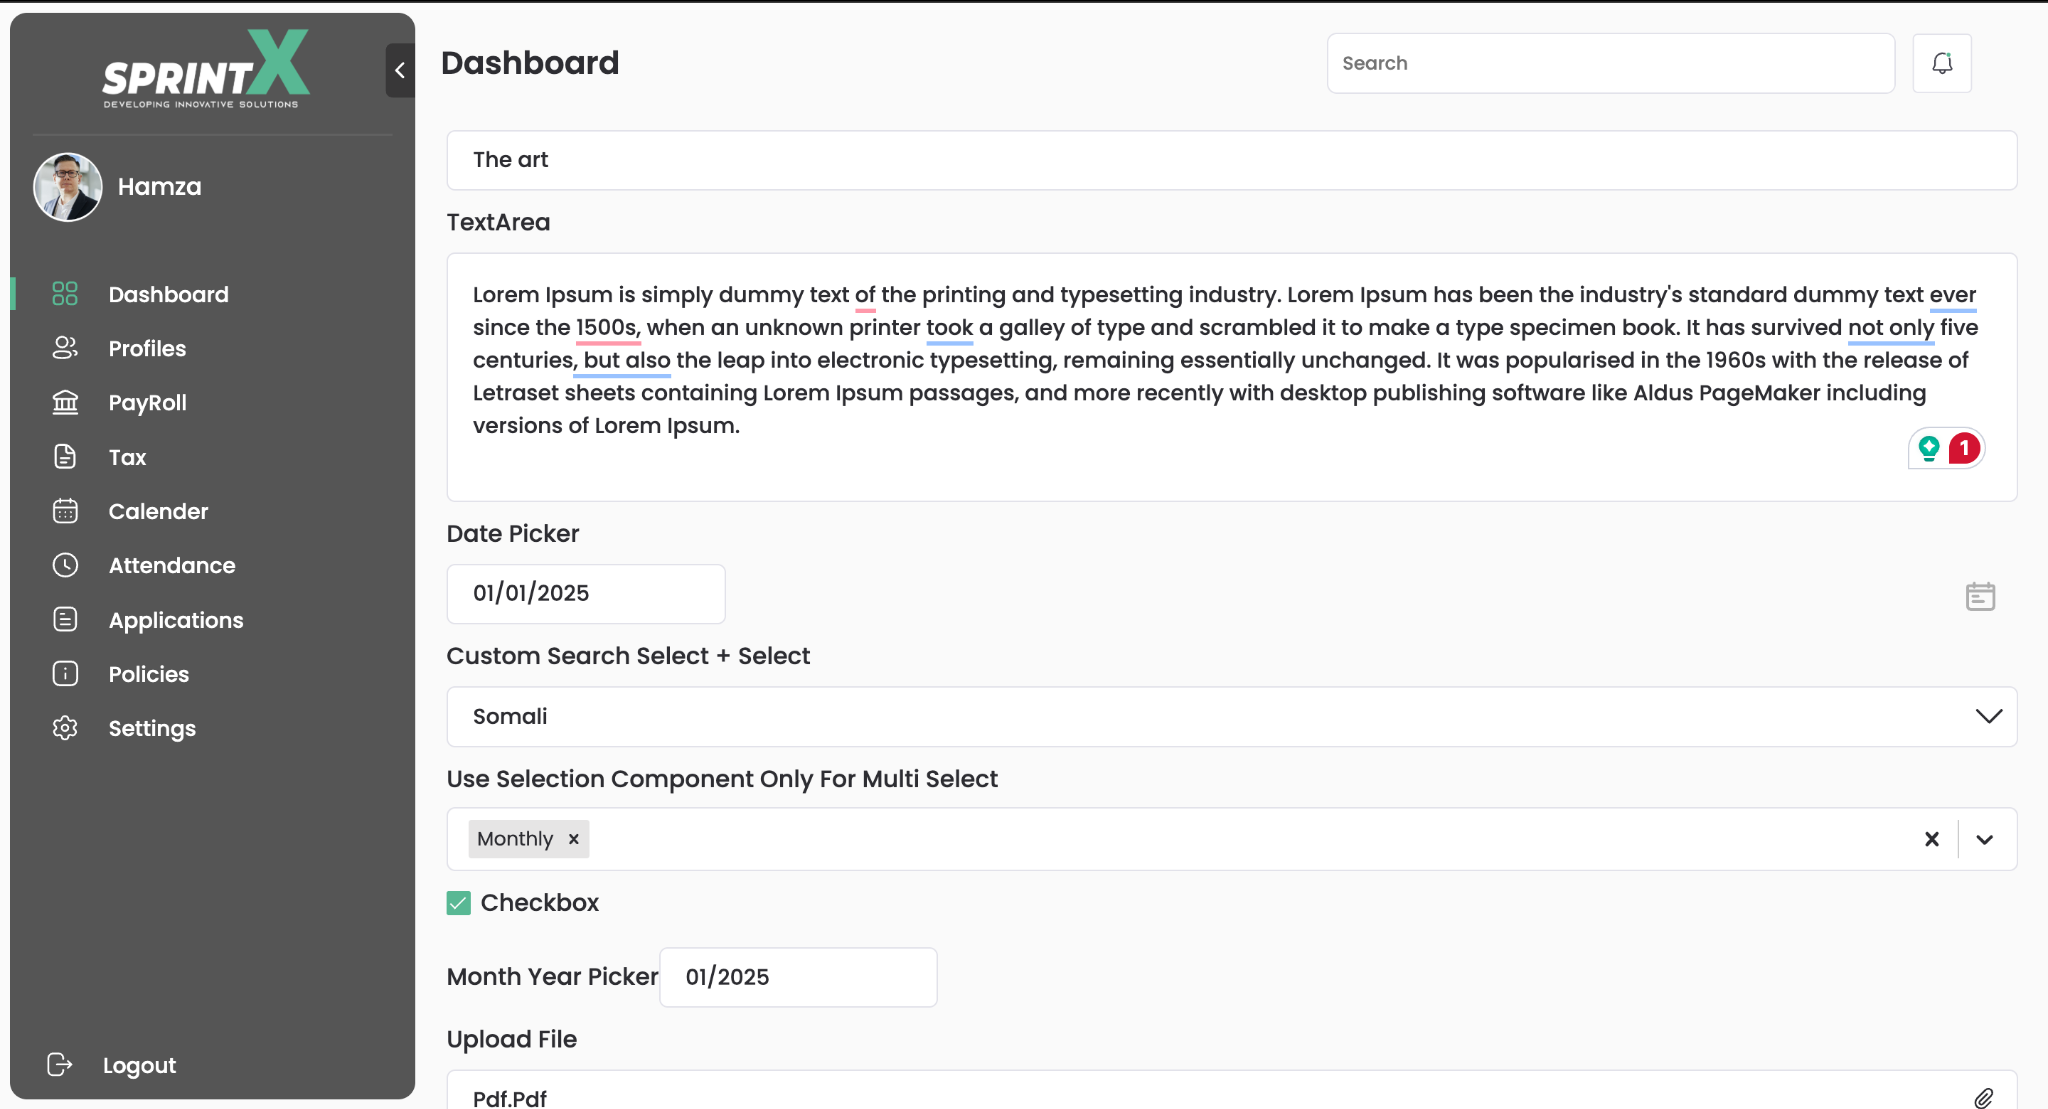
Task: Click the Attendance clock icon
Action: (x=65, y=565)
